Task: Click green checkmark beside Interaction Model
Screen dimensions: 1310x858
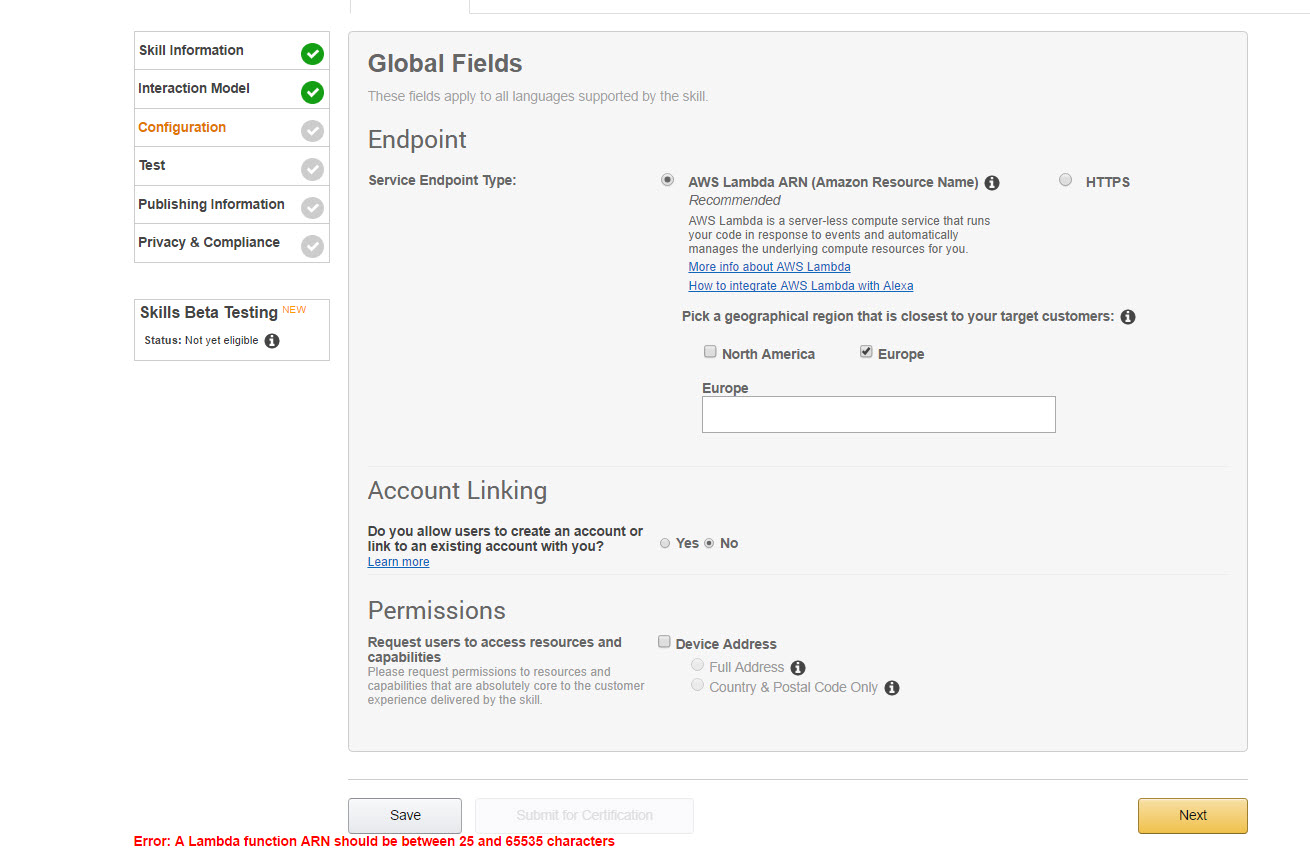Action: tap(312, 92)
